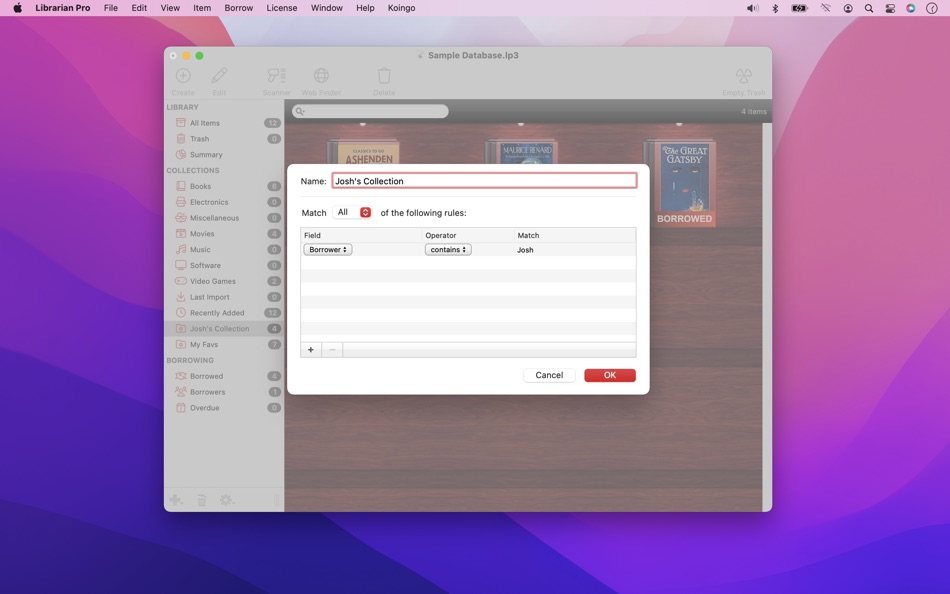Select the Overdue clock icon
950x594 pixels.
pyautogui.click(x=180, y=407)
